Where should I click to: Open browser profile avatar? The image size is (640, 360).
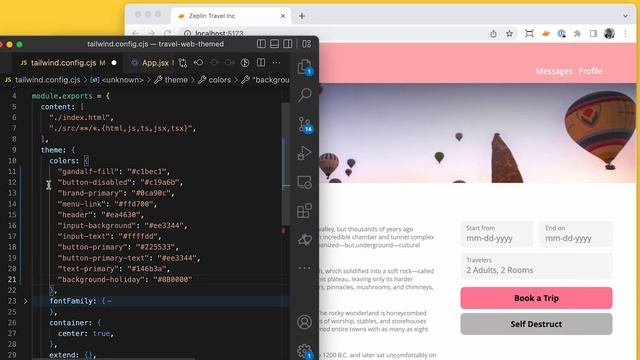pos(609,33)
